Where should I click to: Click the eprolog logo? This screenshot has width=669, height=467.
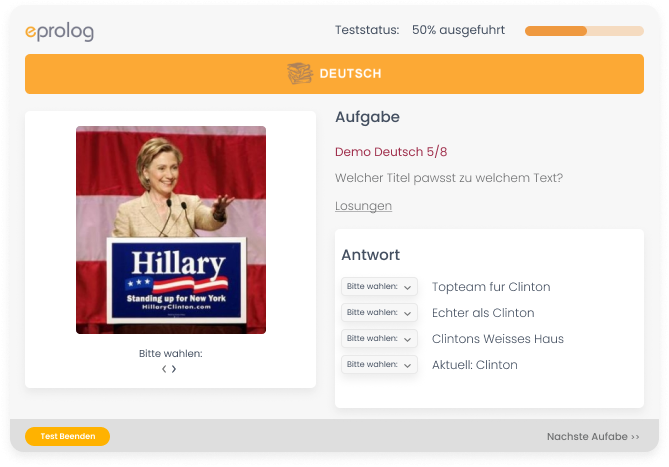59,32
